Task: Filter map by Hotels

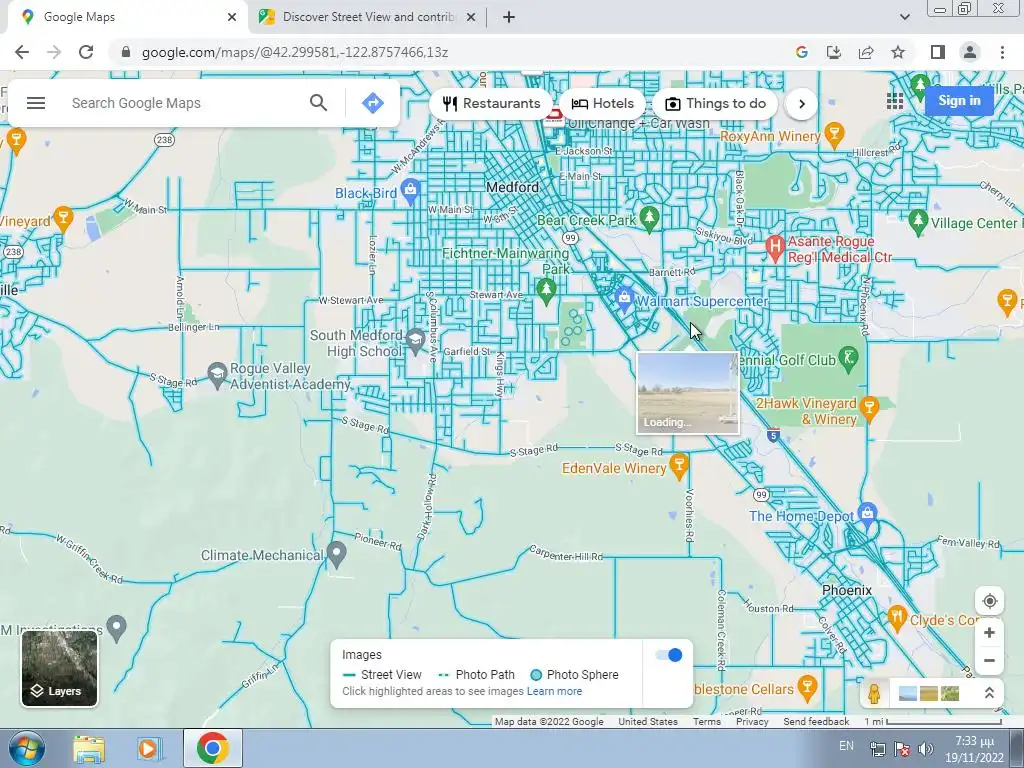Action: pos(602,103)
